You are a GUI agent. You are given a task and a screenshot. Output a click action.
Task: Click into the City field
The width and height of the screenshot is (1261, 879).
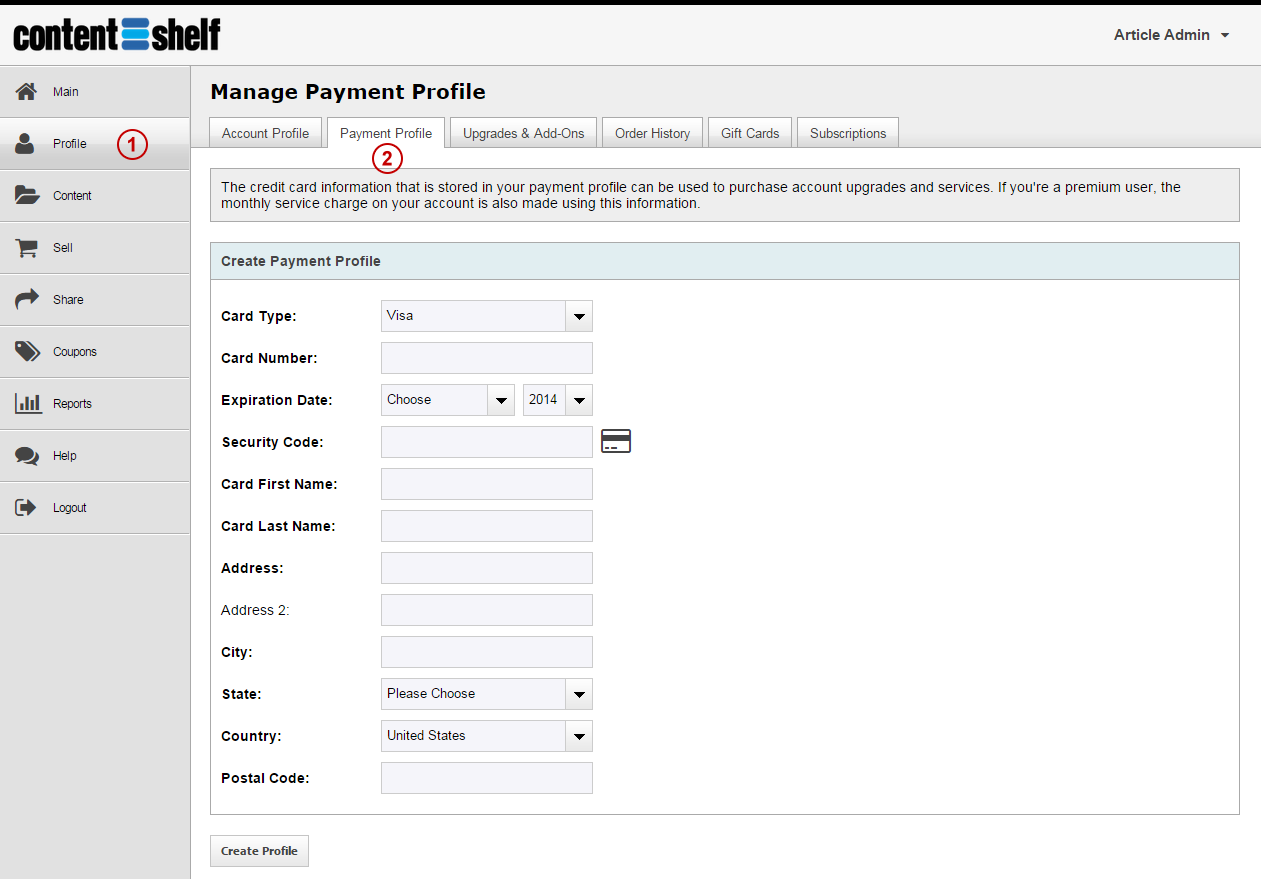click(x=487, y=652)
